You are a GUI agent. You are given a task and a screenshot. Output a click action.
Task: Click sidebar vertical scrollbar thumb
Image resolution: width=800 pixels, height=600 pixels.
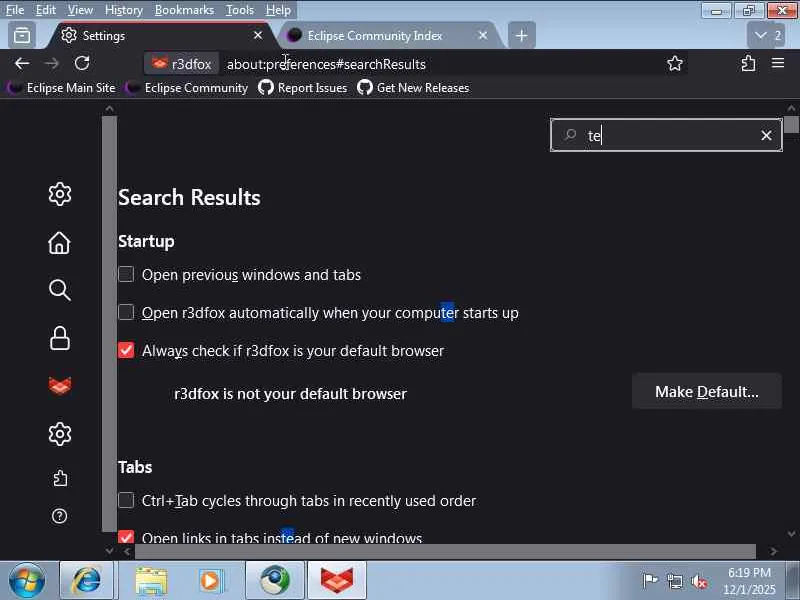[109, 324]
